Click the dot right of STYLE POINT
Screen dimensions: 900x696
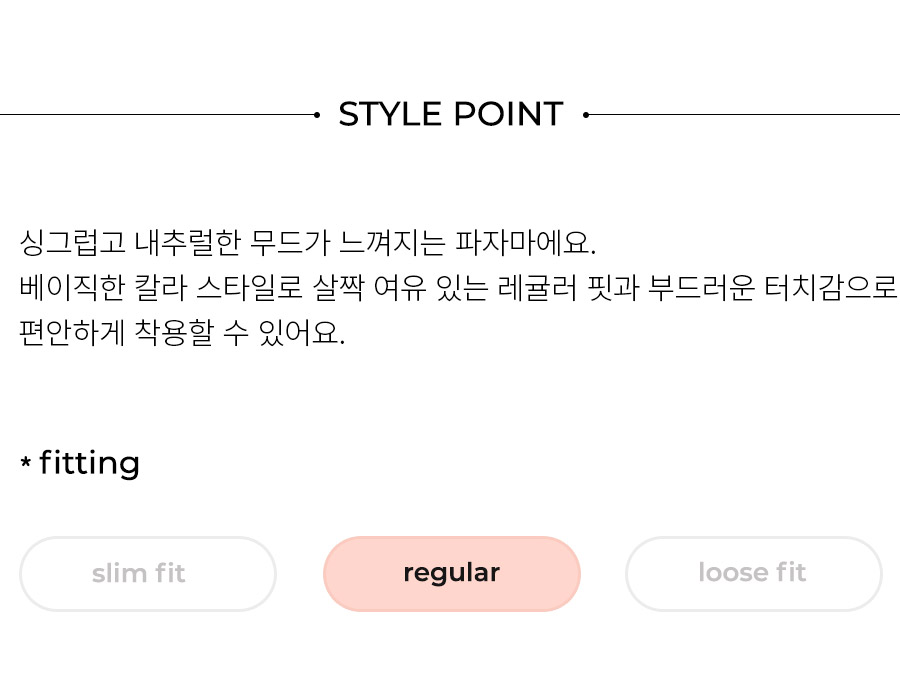pyautogui.click(x=586, y=115)
